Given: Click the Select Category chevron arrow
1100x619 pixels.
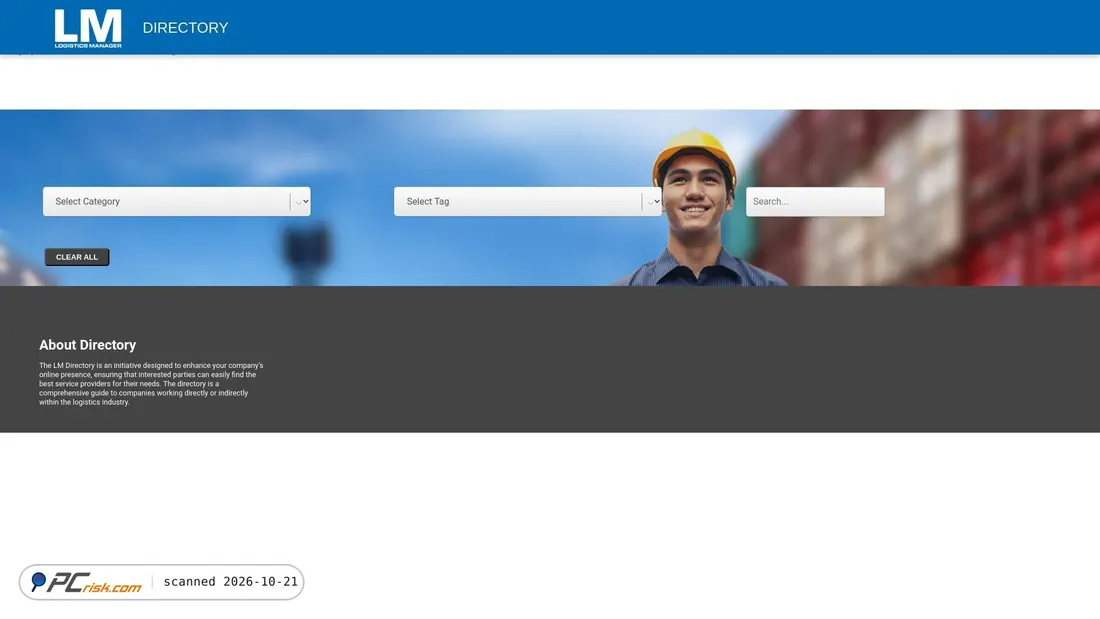Looking at the screenshot, I should (302, 201).
